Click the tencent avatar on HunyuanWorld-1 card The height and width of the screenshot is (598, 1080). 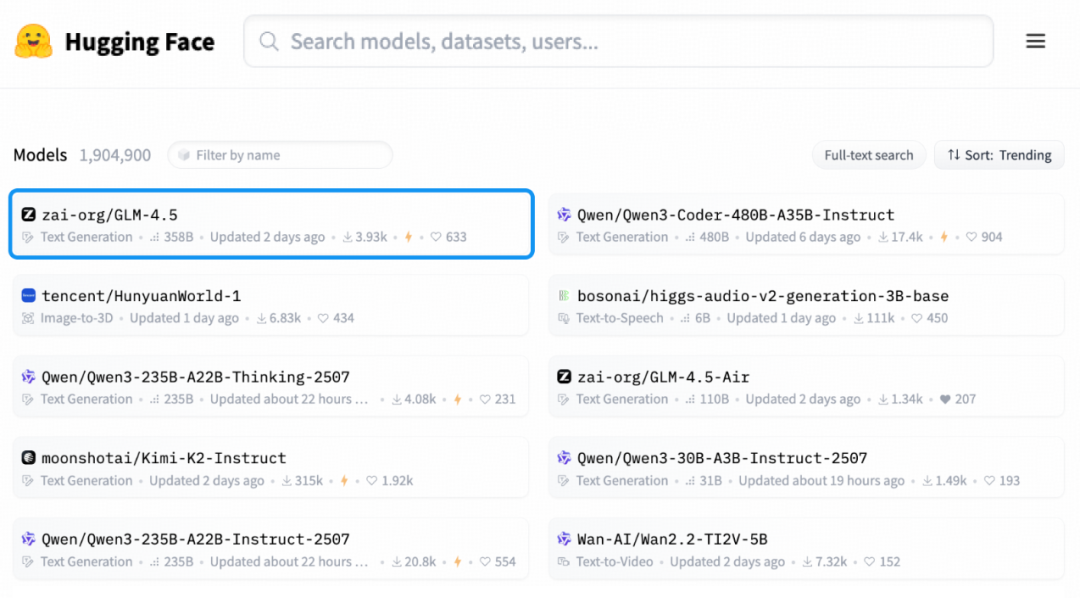28,296
